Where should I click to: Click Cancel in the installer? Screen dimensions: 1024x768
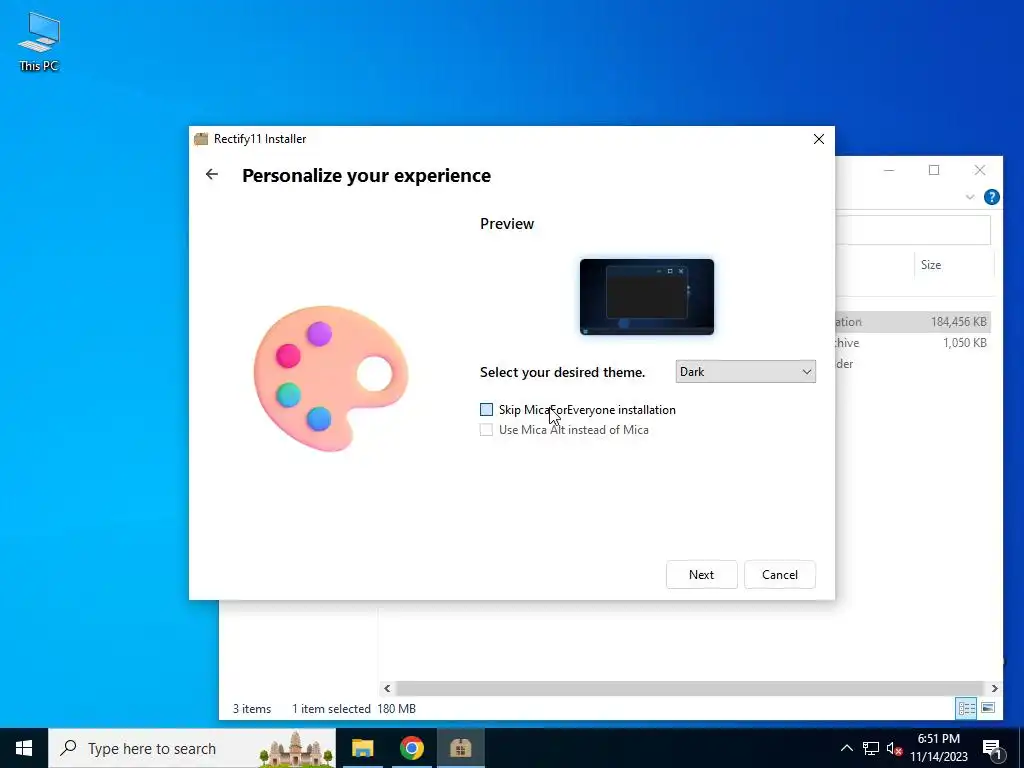pyautogui.click(x=780, y=575)
